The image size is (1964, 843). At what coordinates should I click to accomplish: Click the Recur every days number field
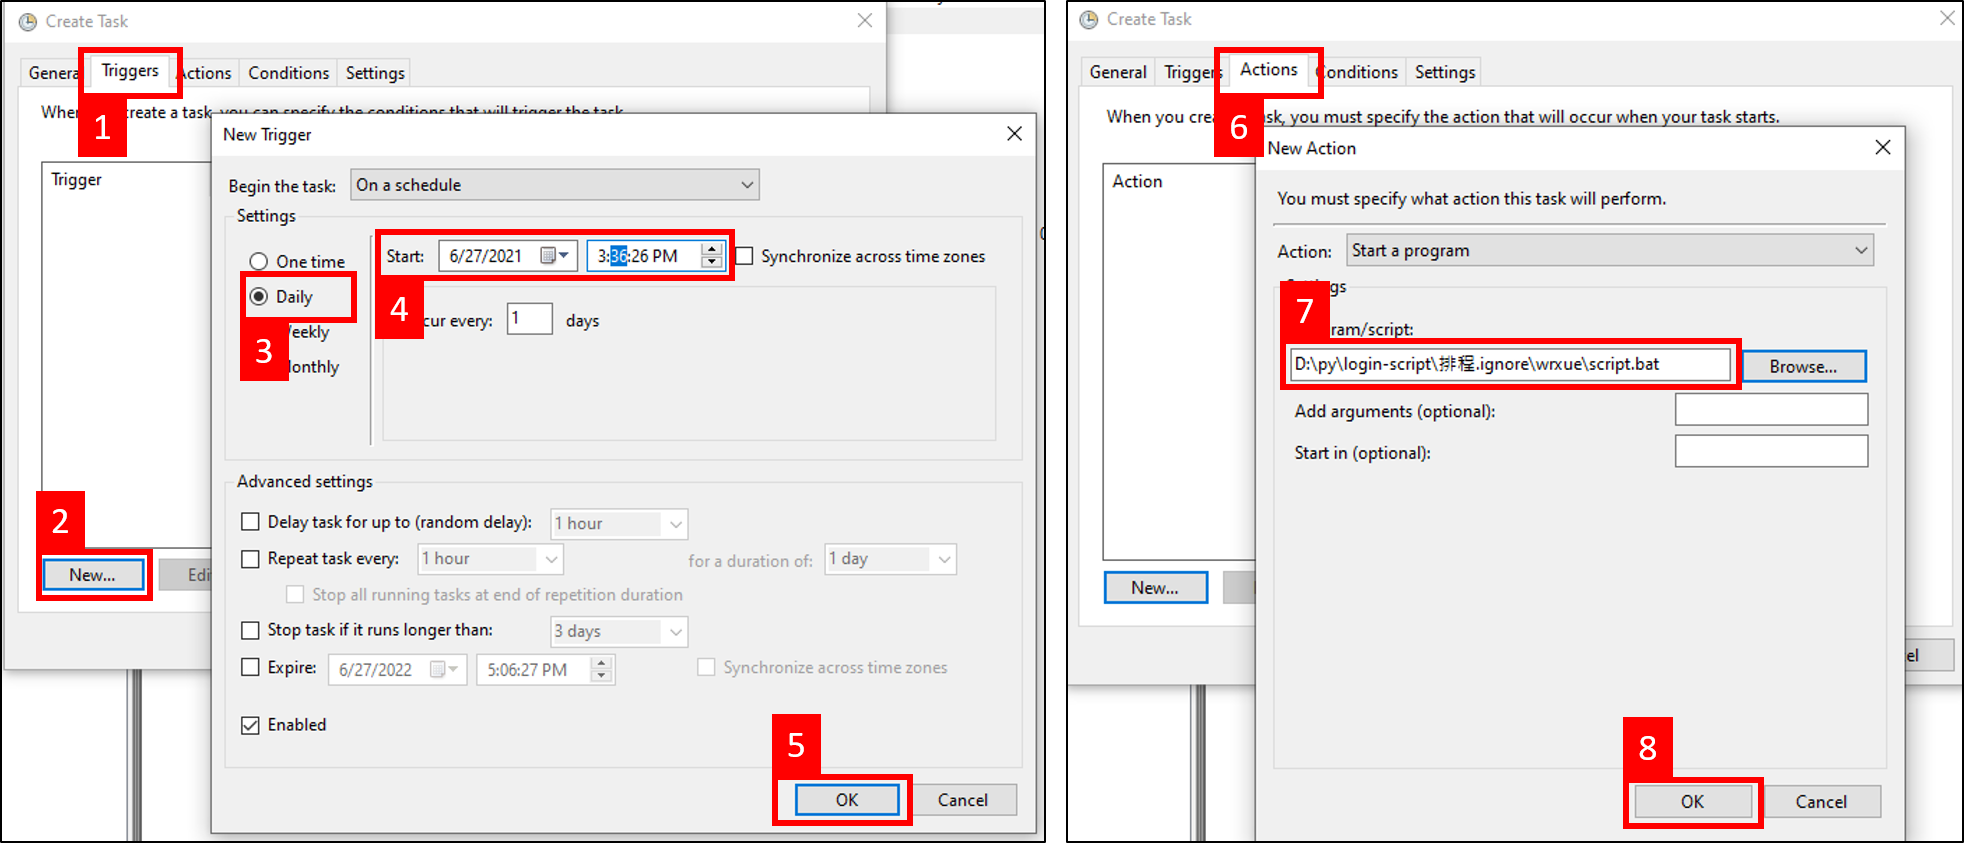(x=530, y=319)
